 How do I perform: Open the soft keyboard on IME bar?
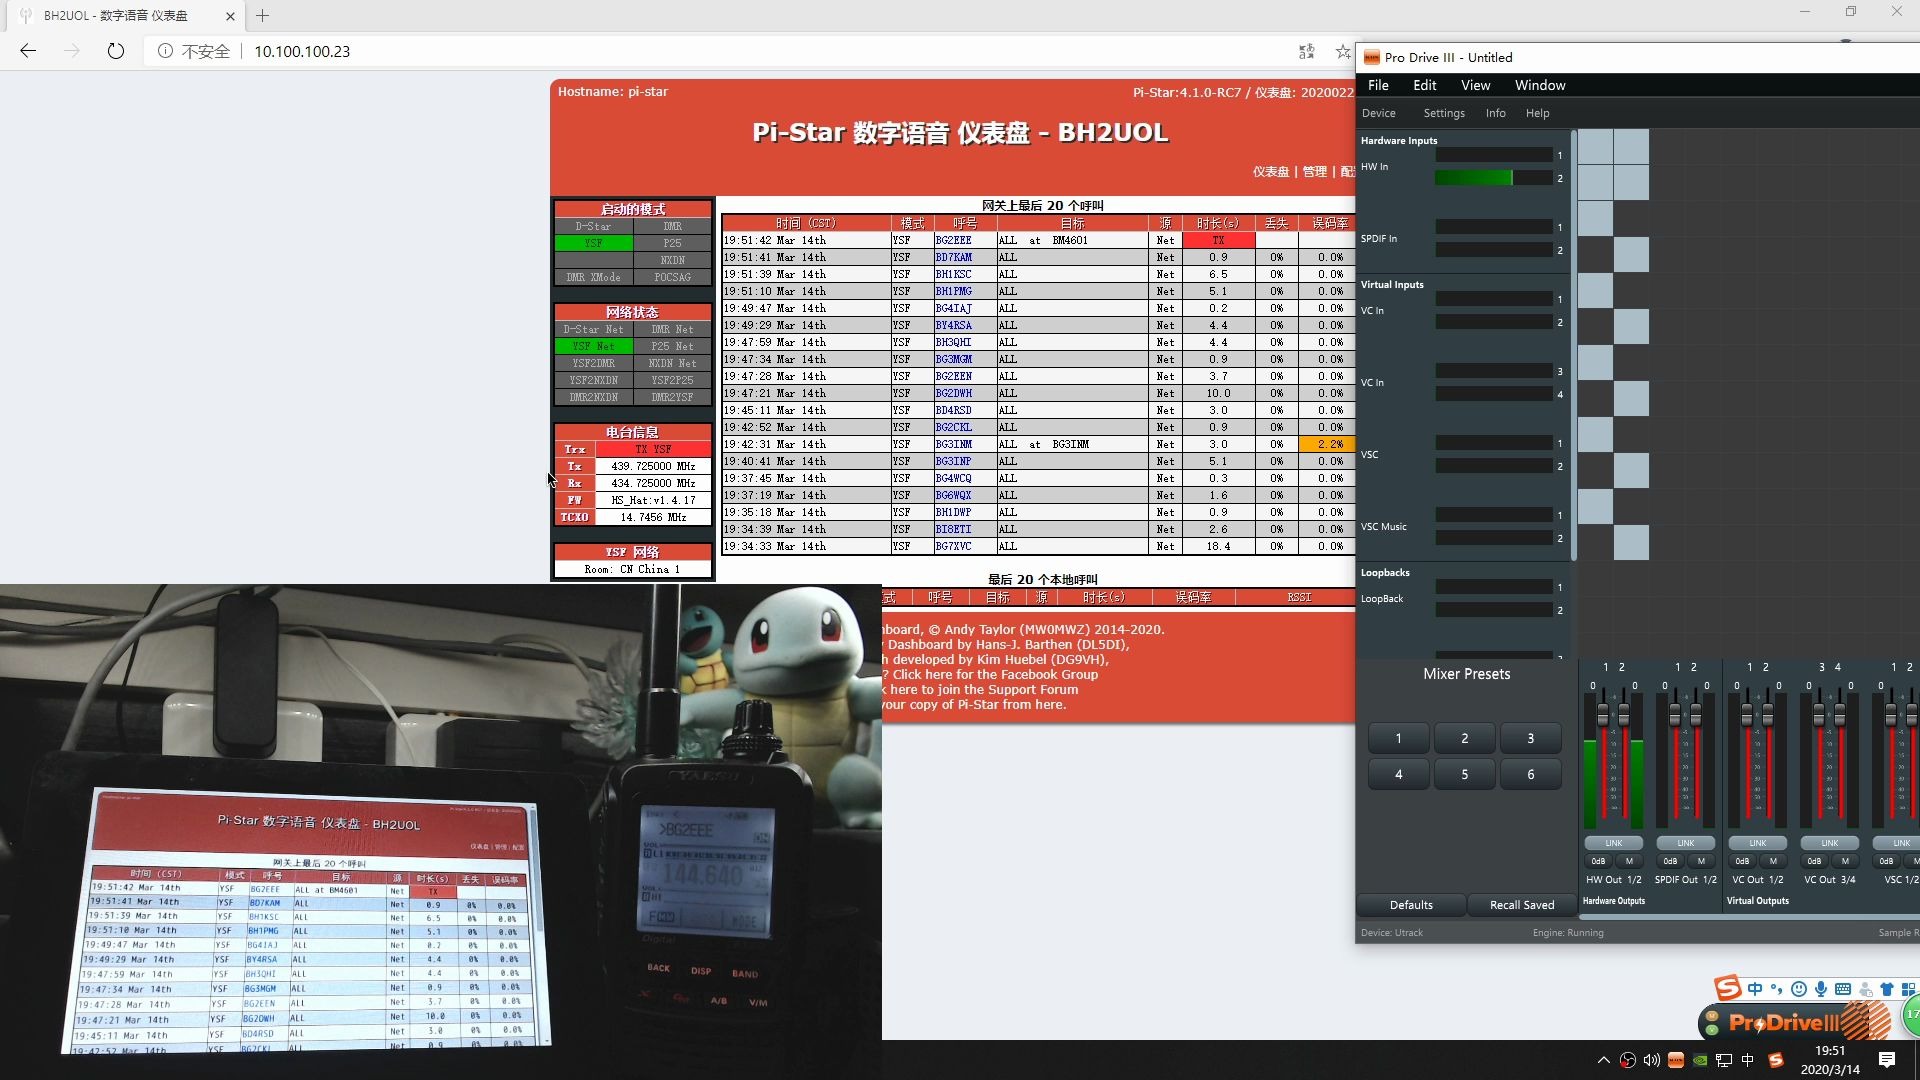pyautogui.click(x=1843, y=989)
